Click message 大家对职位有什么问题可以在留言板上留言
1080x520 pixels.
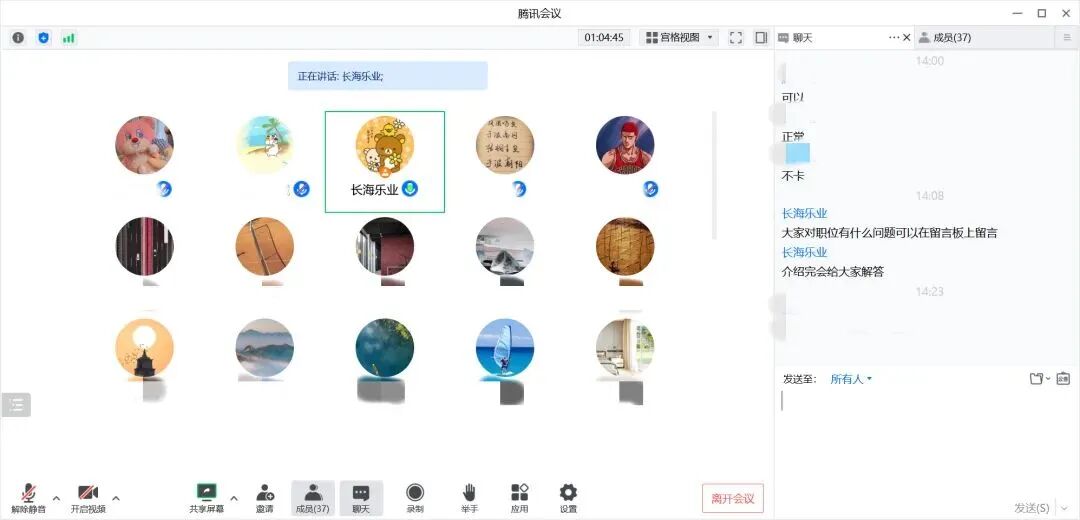pos(889,233)
